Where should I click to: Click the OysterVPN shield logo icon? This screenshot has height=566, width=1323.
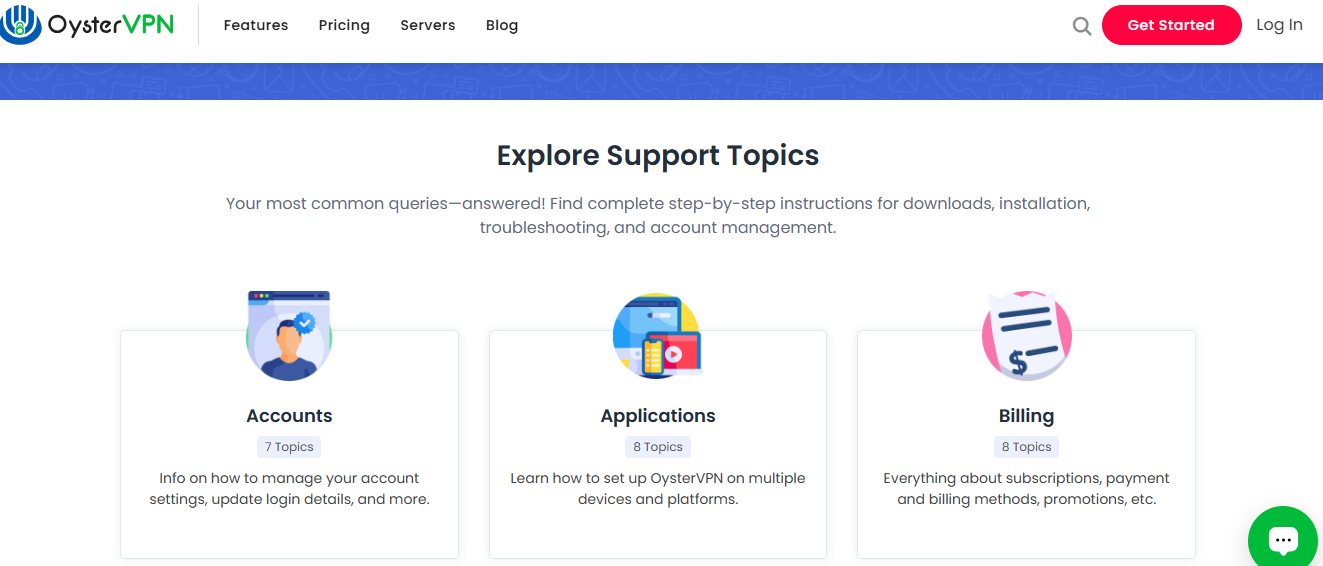20,25
